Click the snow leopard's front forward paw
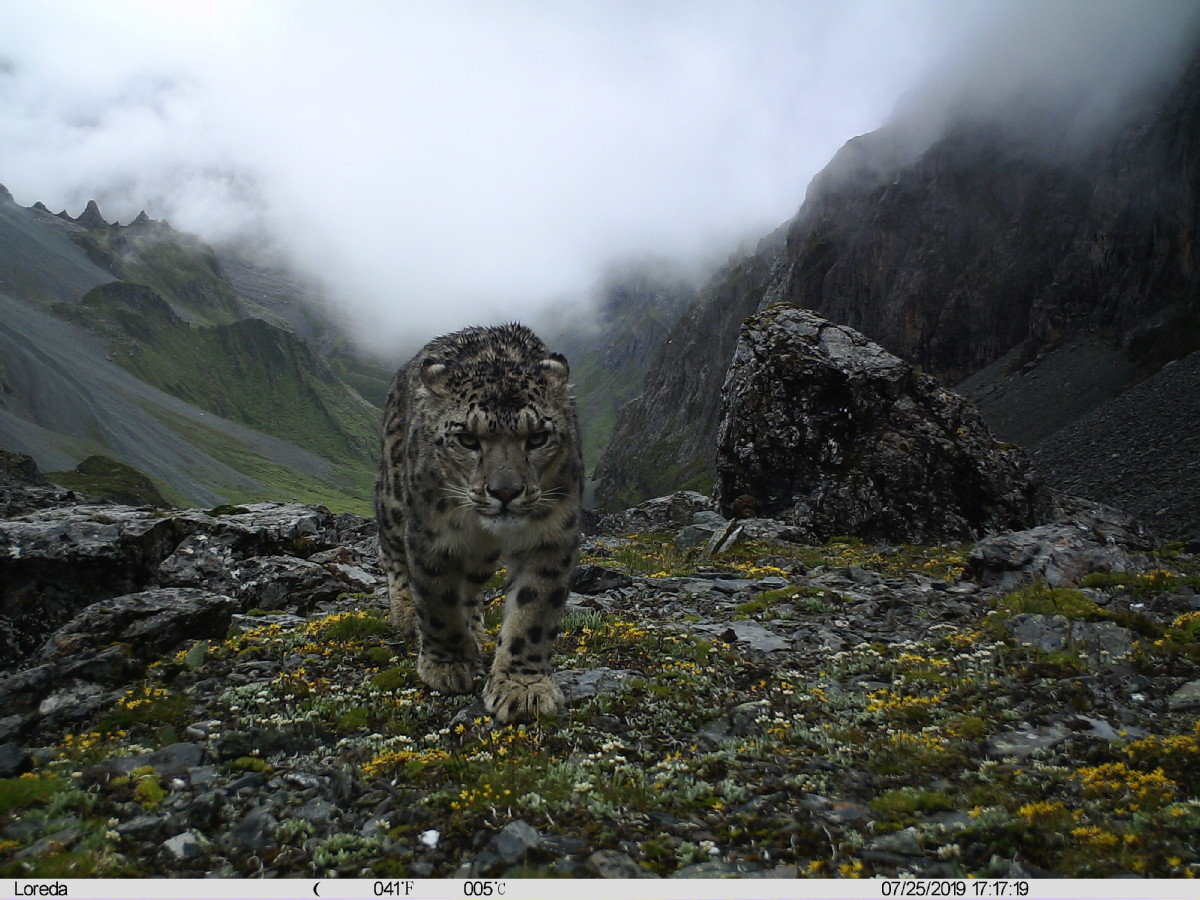Image resolution: width=1200 pixels, height=900 pixels. click(x=522, y=696)
